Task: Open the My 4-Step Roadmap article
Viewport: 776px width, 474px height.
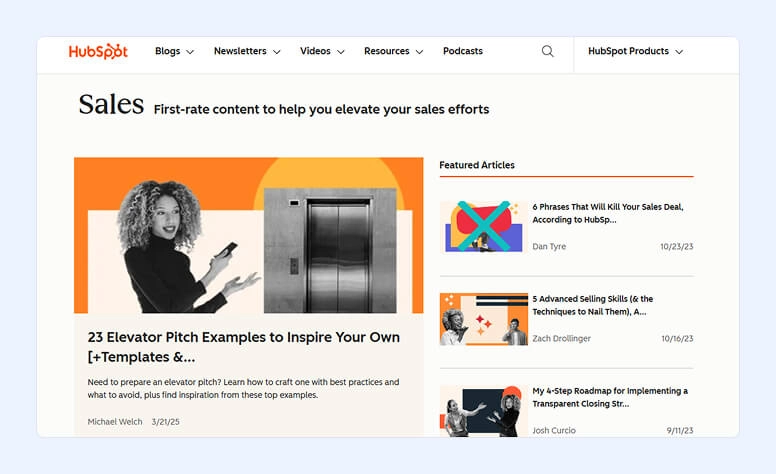Action: 610,397
